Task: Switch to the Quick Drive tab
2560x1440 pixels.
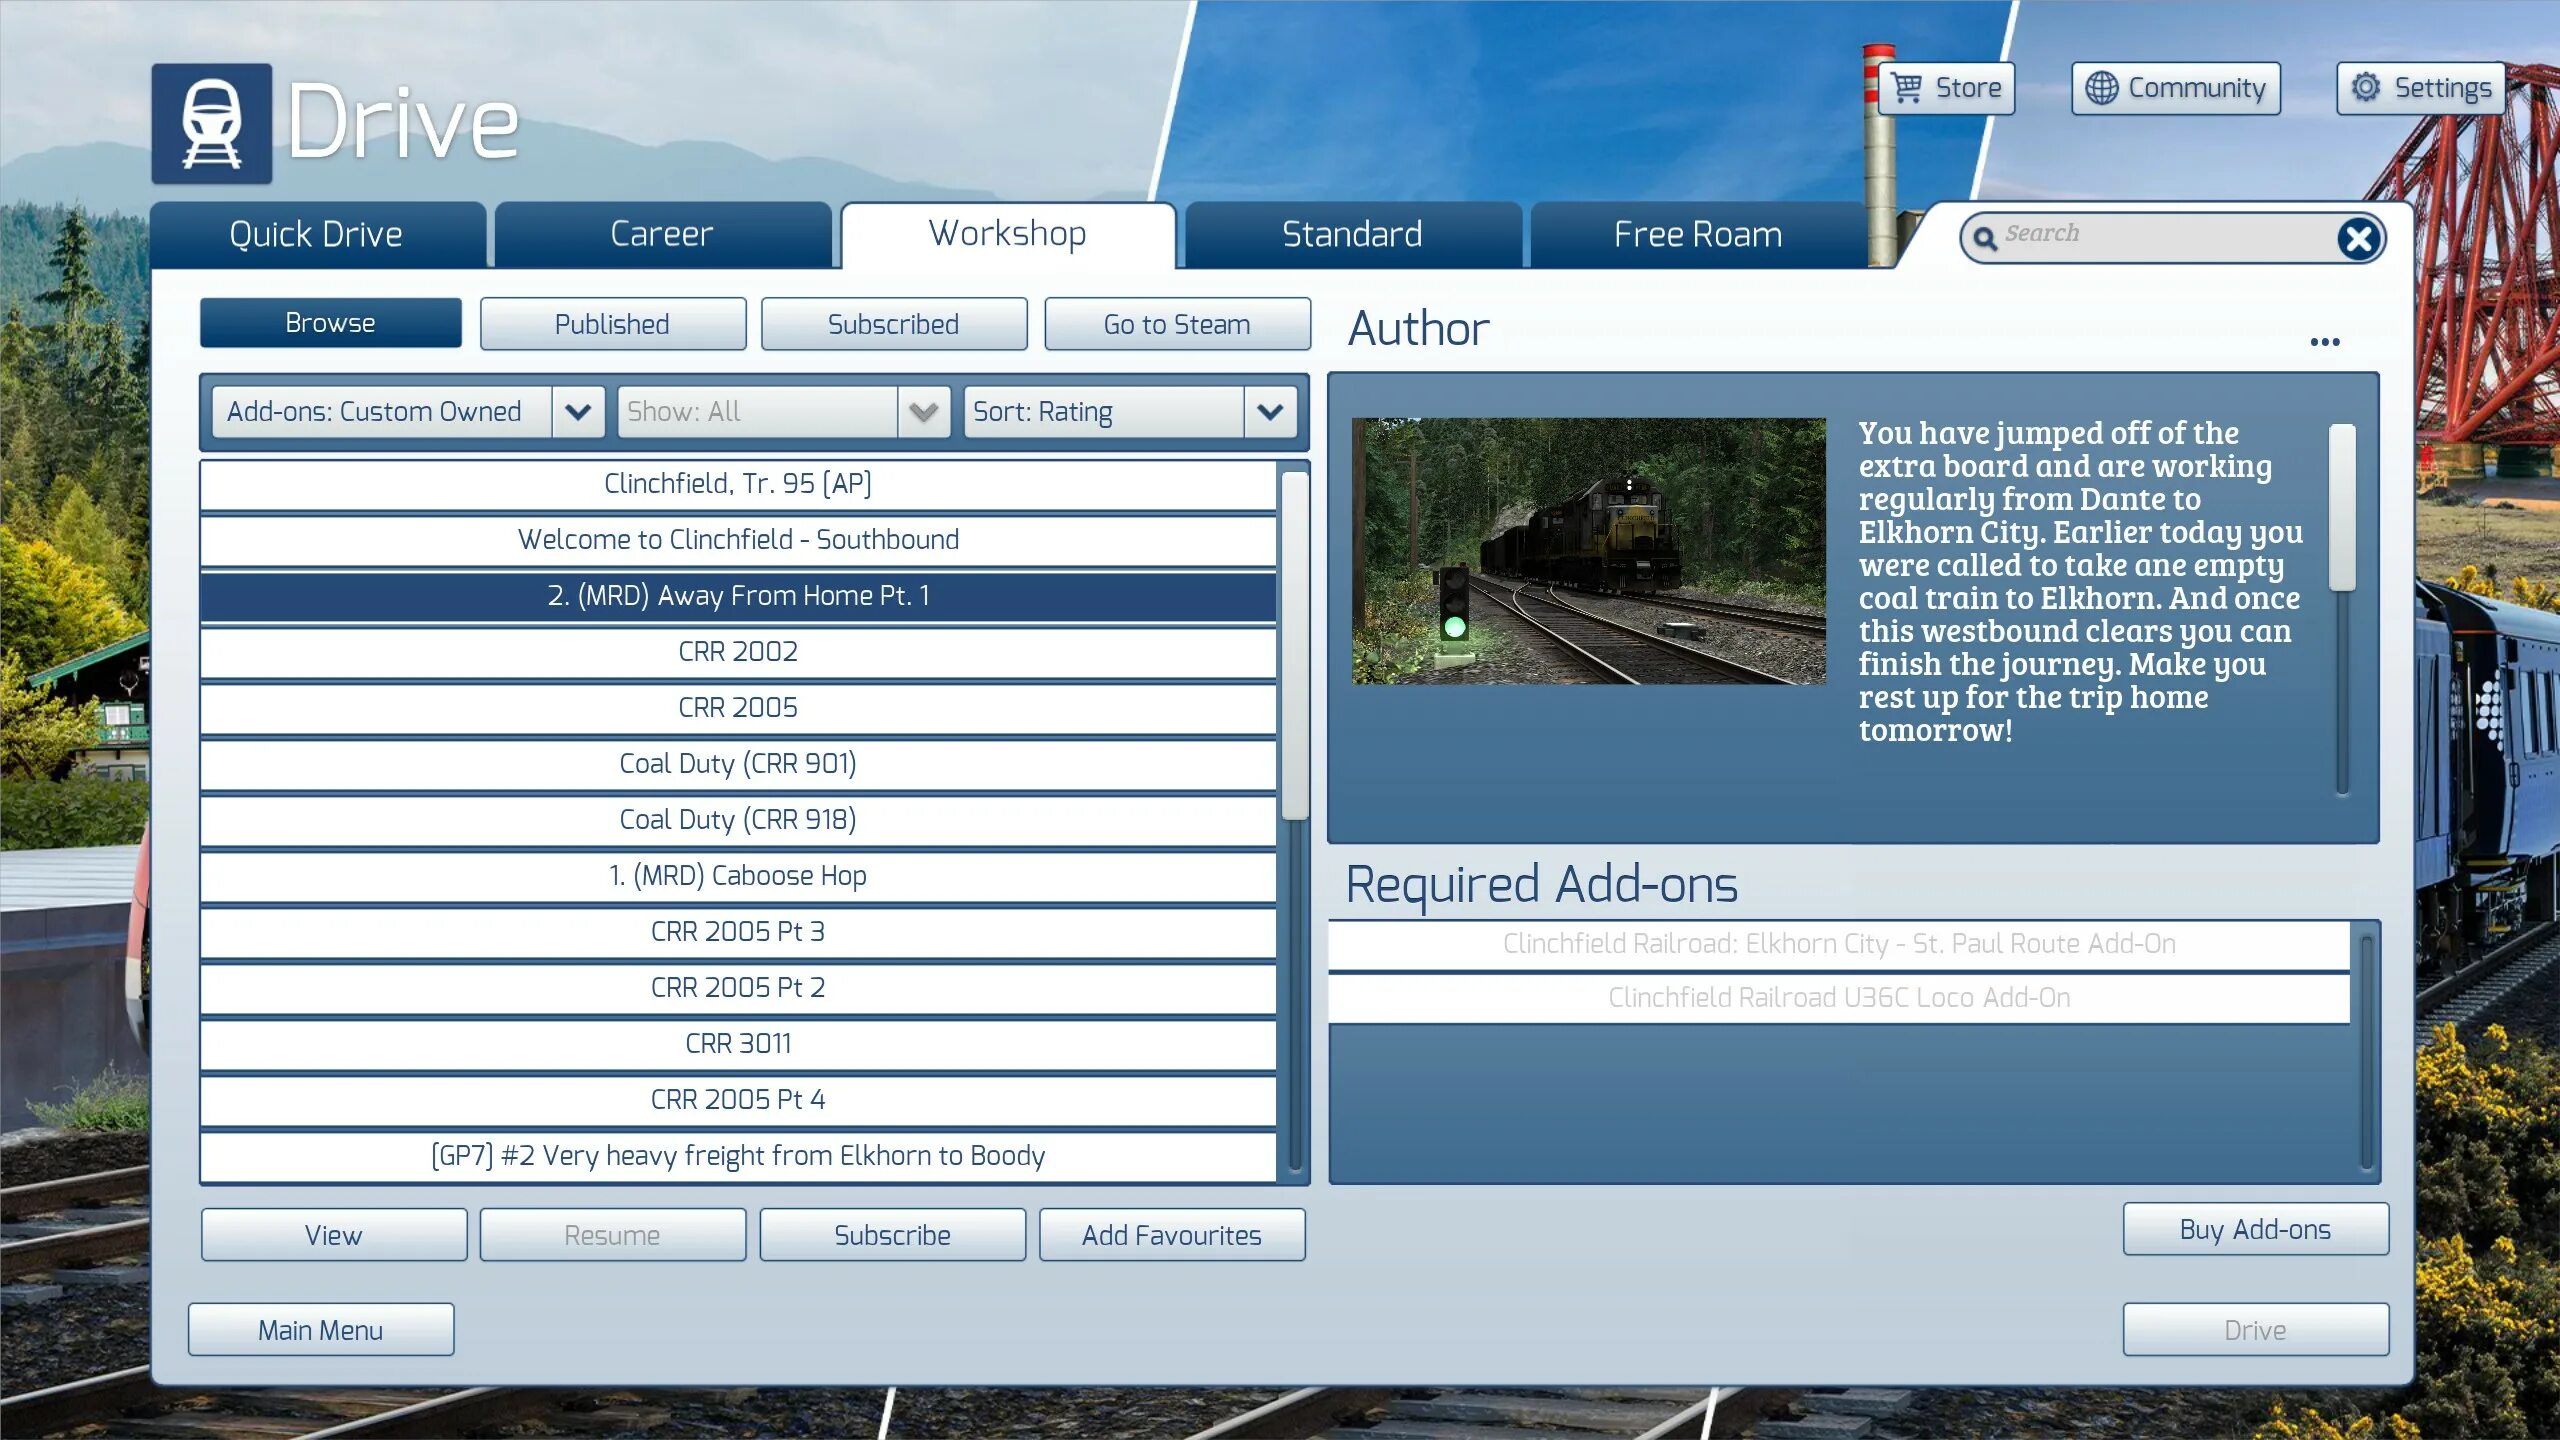Action: (x=317, y=235)
